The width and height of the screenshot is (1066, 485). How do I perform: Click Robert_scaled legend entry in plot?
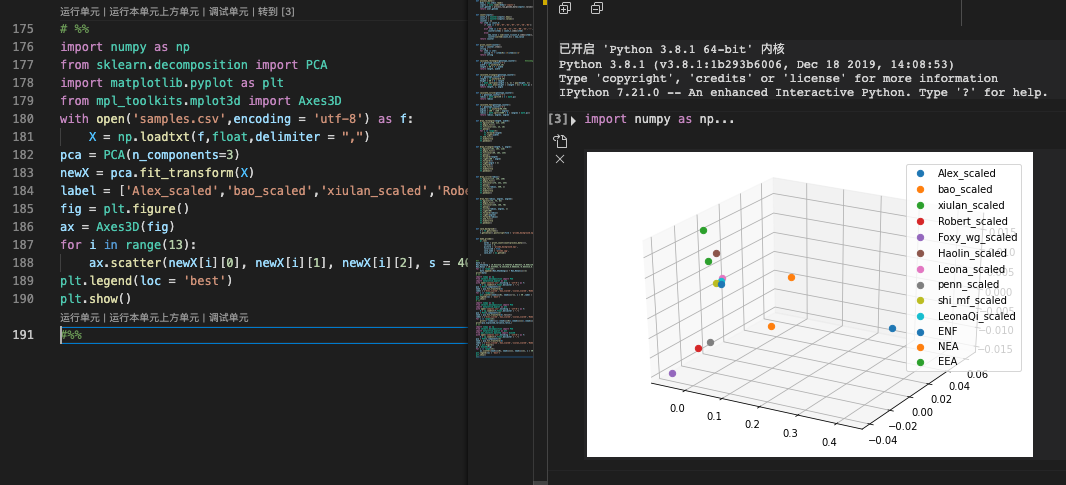point(972,221)
